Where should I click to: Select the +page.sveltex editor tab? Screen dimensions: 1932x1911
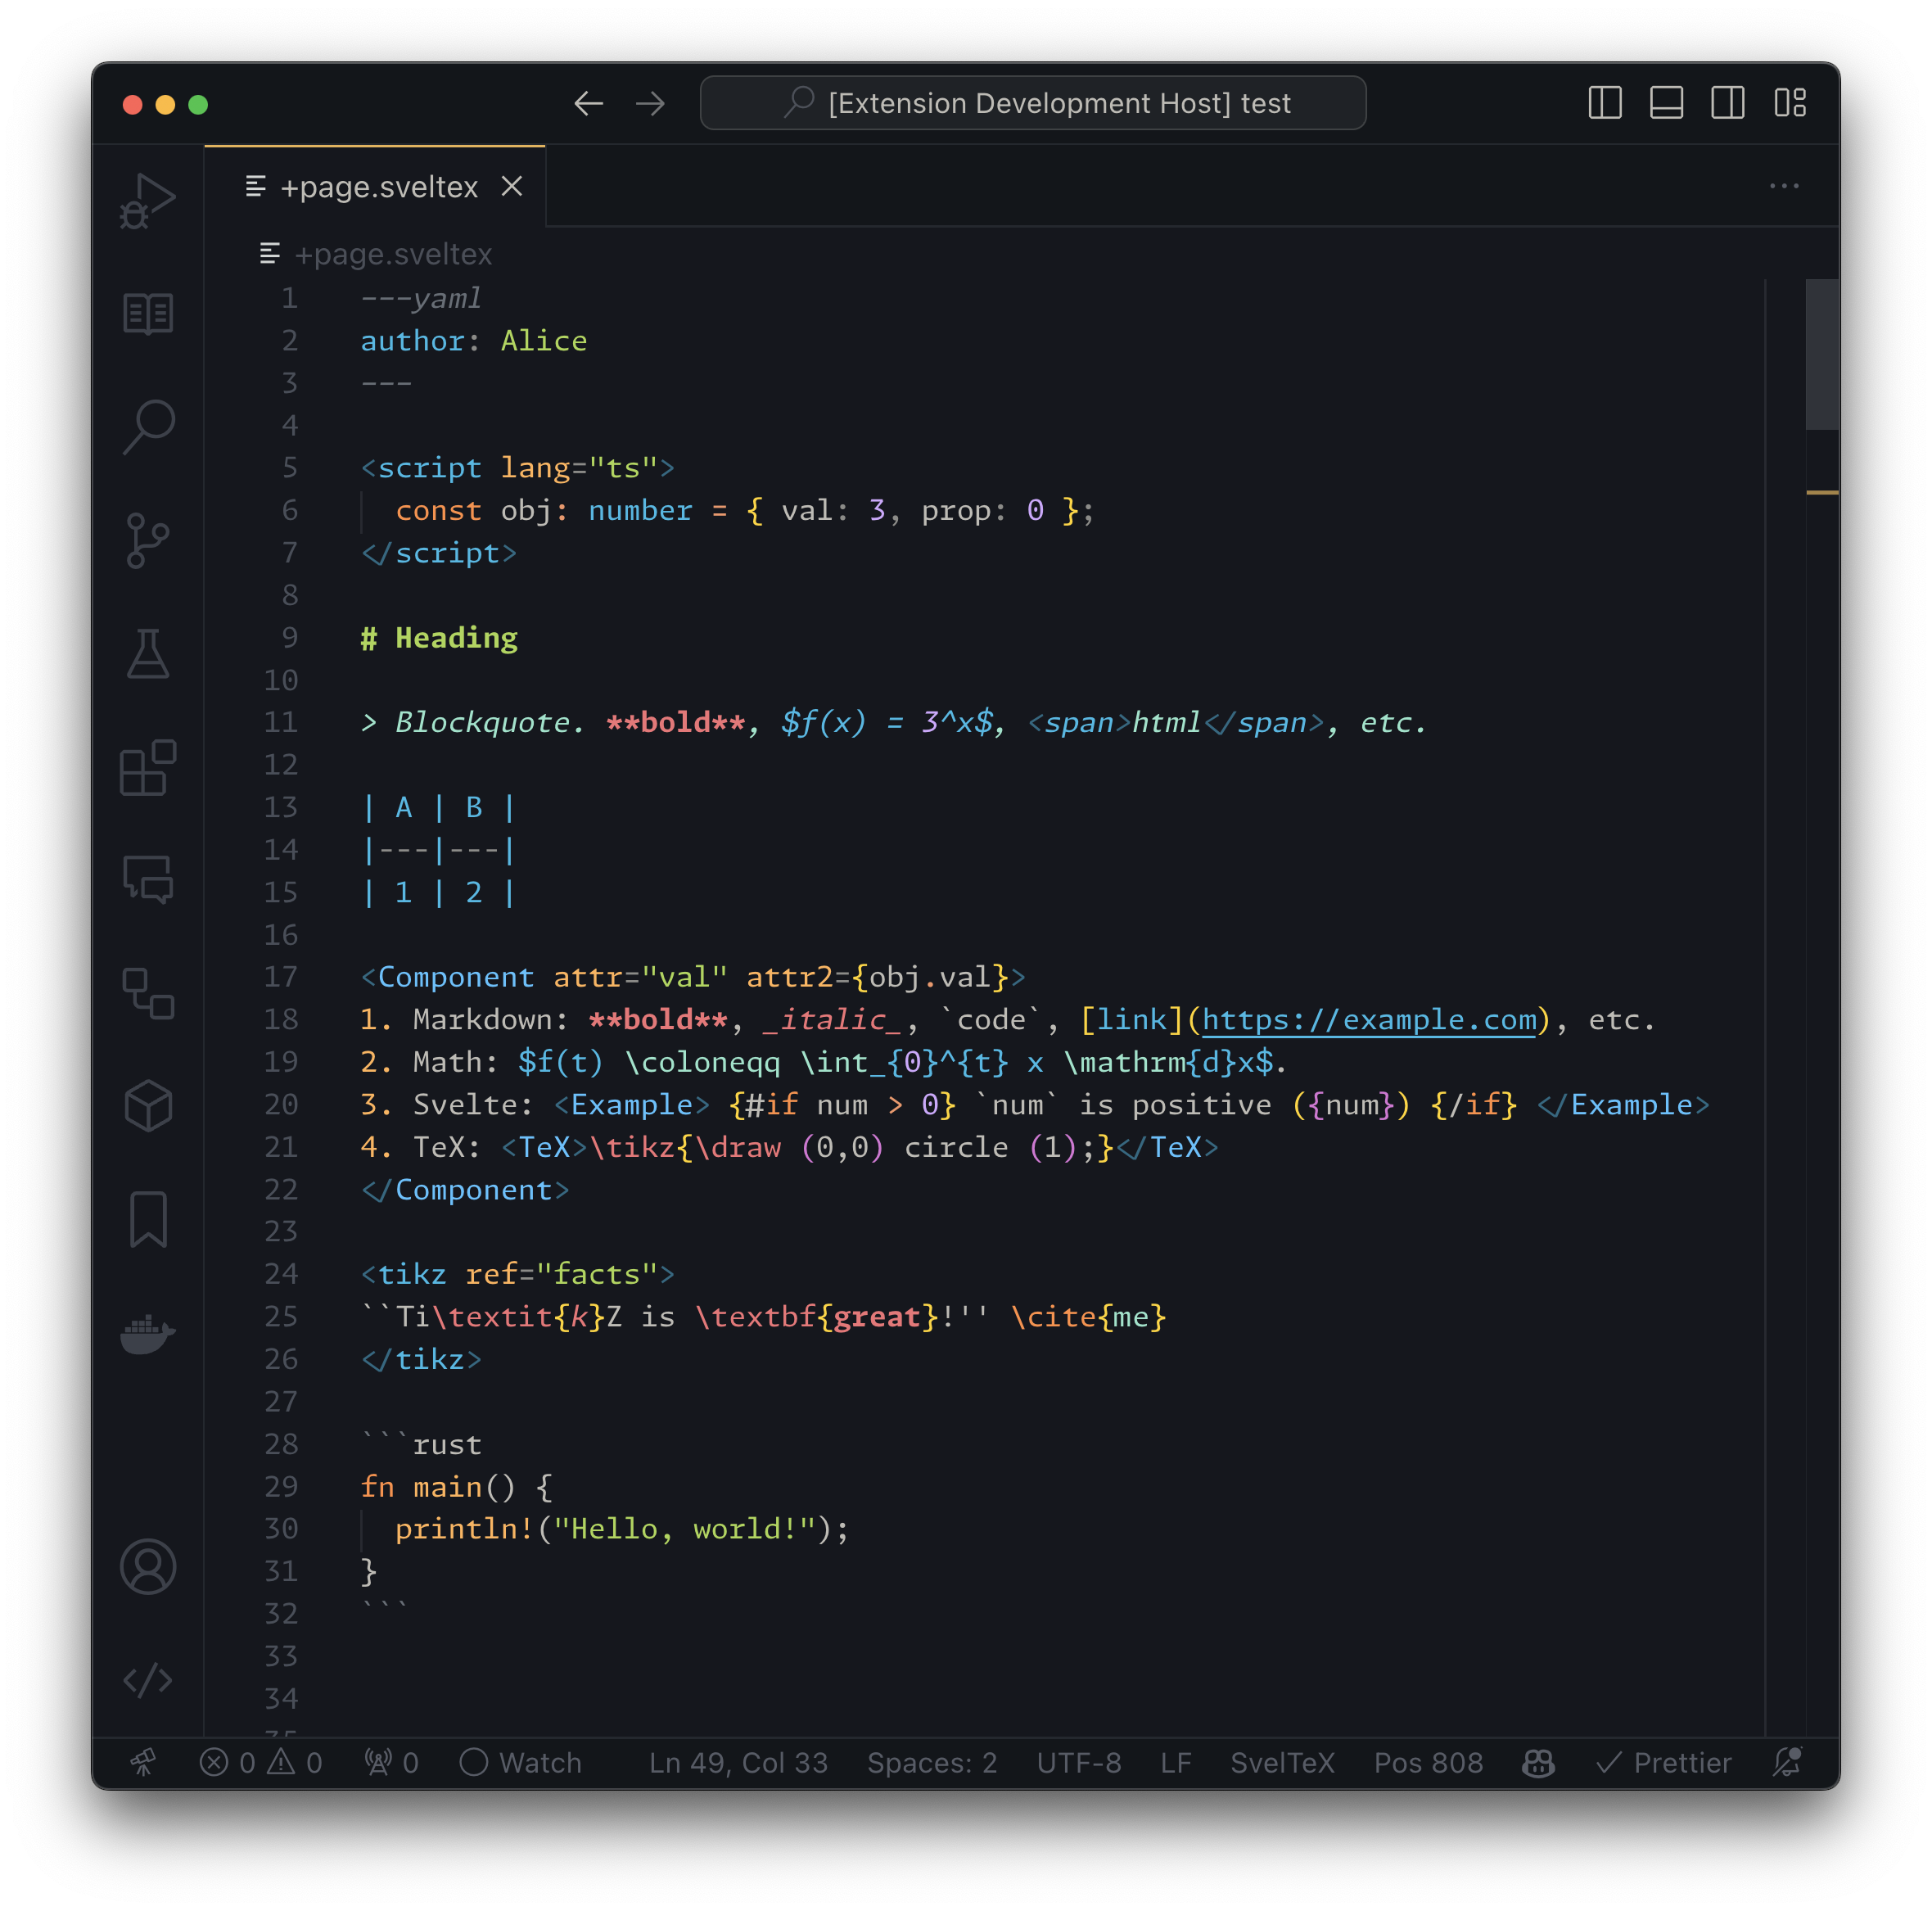[x=378, y=187]
